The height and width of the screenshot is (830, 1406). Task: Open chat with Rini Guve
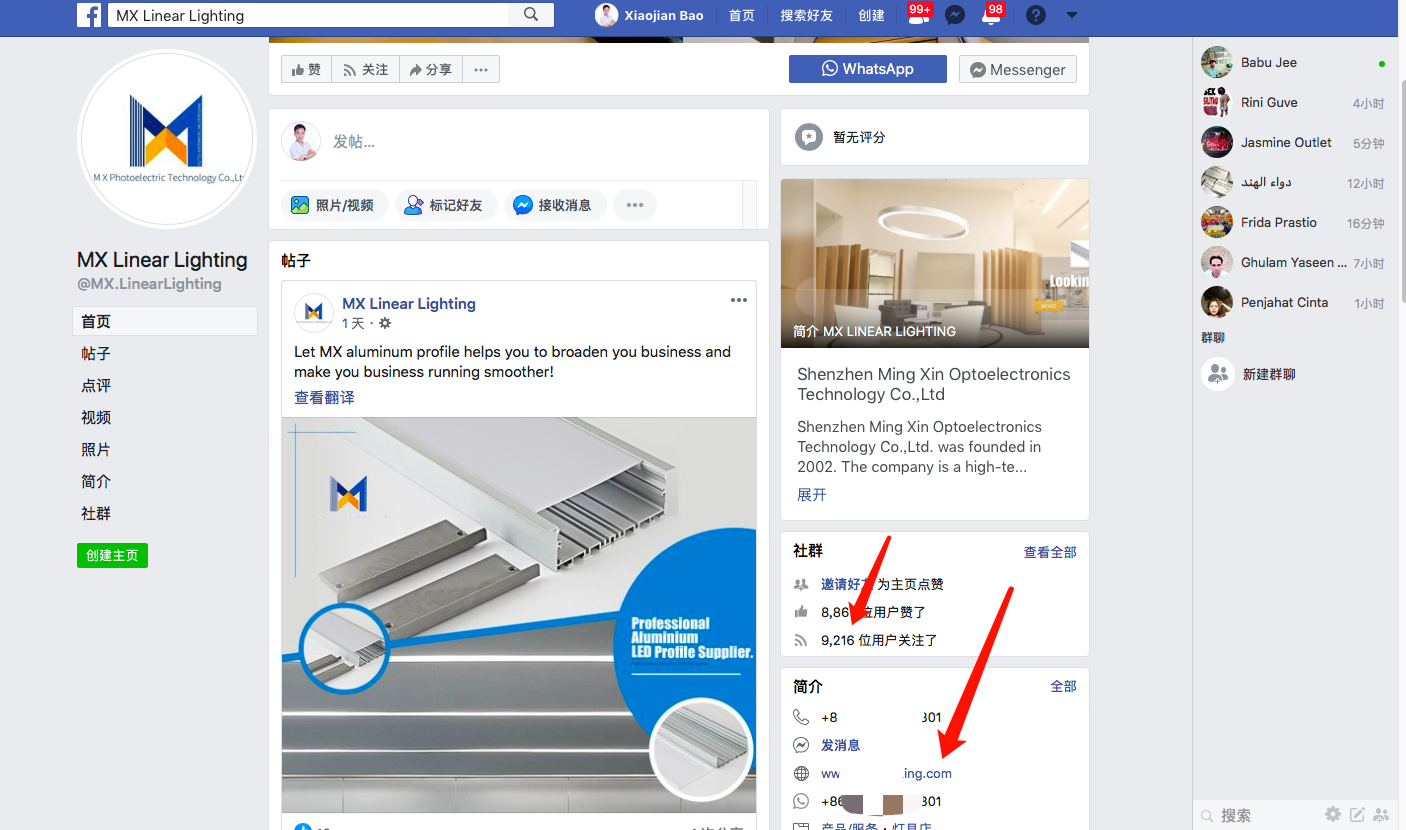(x=1293, y=102)
